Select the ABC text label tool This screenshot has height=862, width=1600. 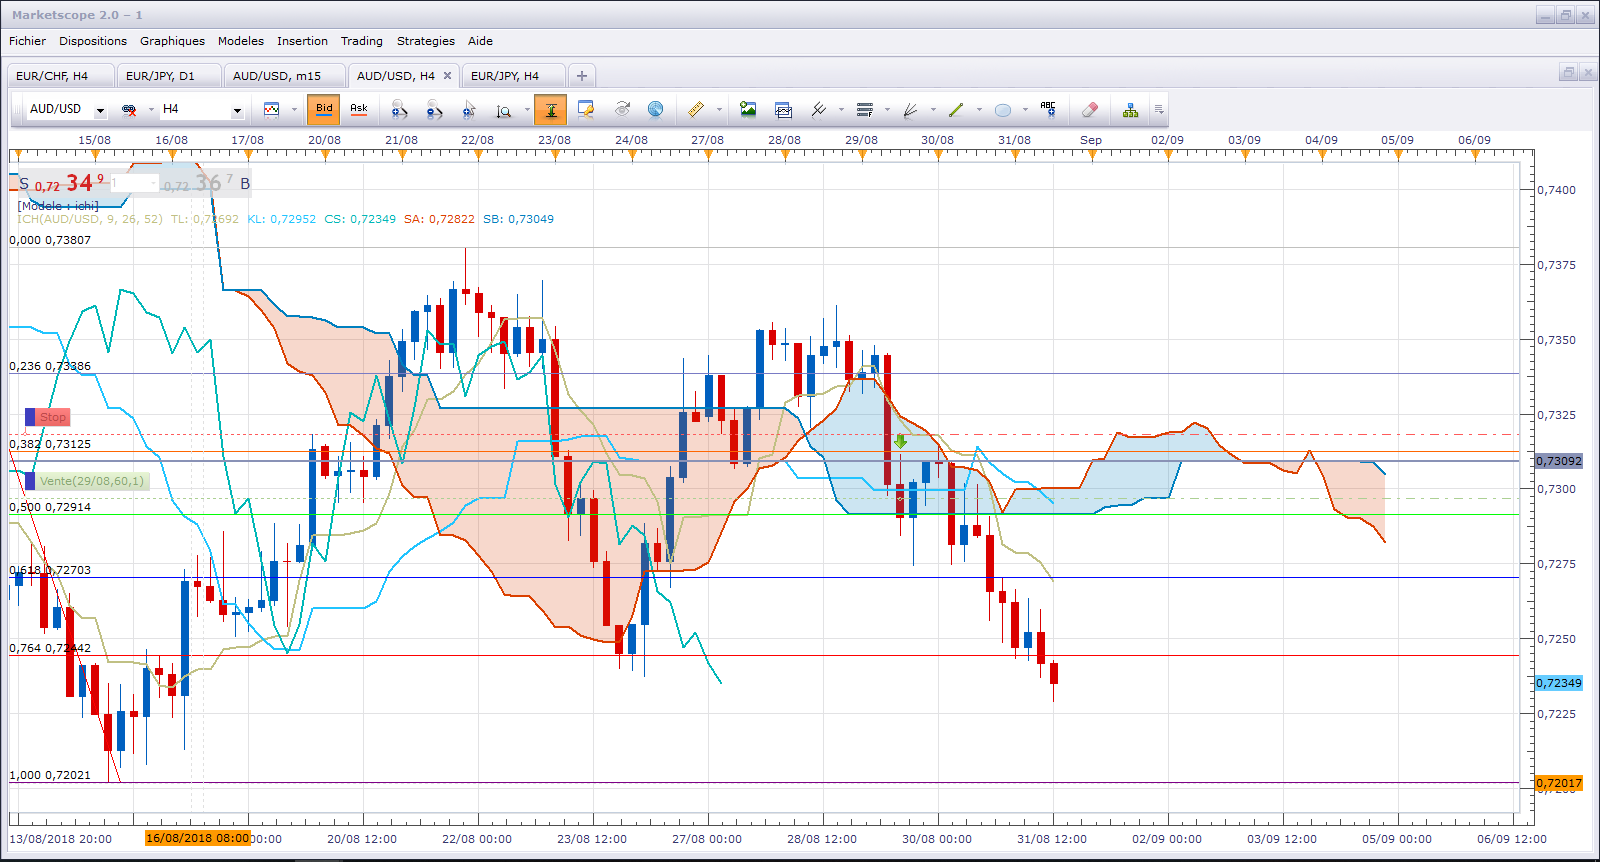(1048, 110)
